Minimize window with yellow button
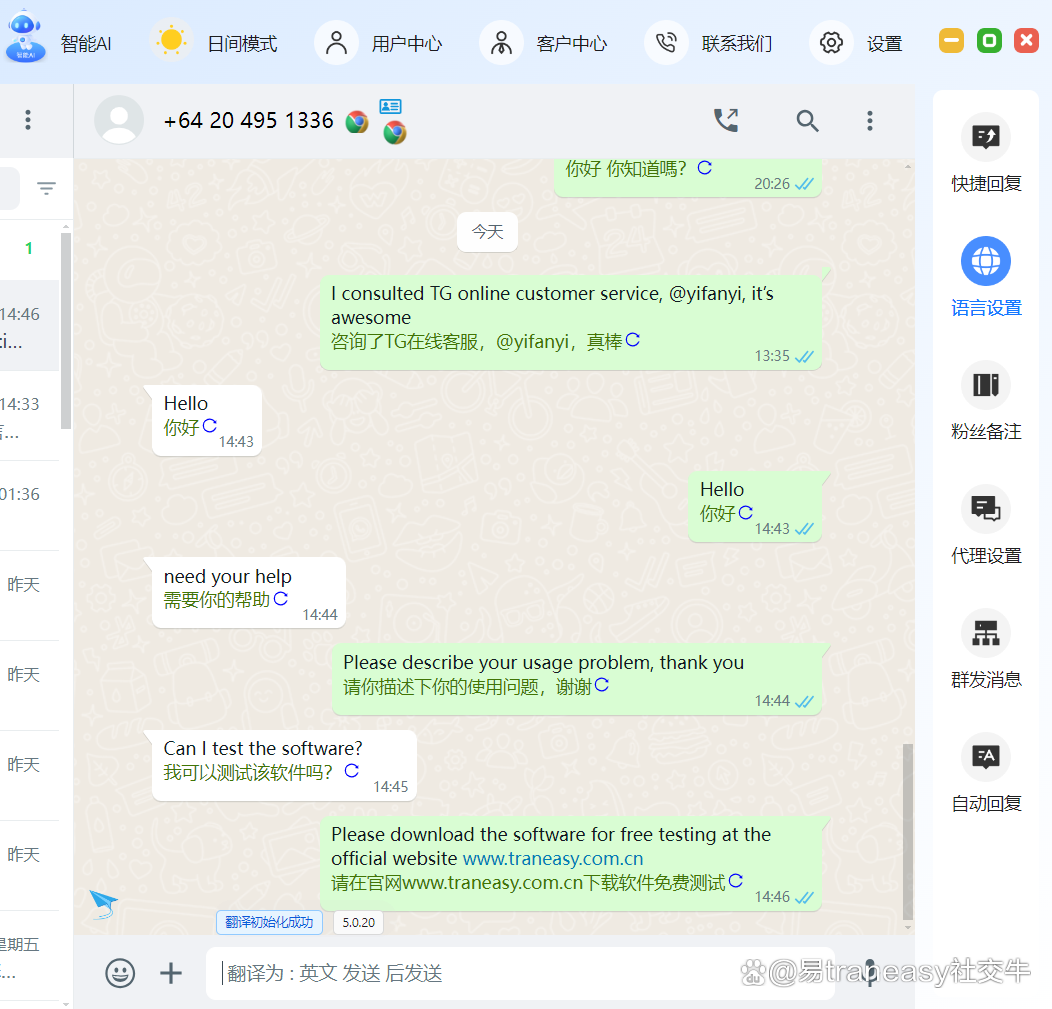1052x1009 pixels. coord(951,41)
